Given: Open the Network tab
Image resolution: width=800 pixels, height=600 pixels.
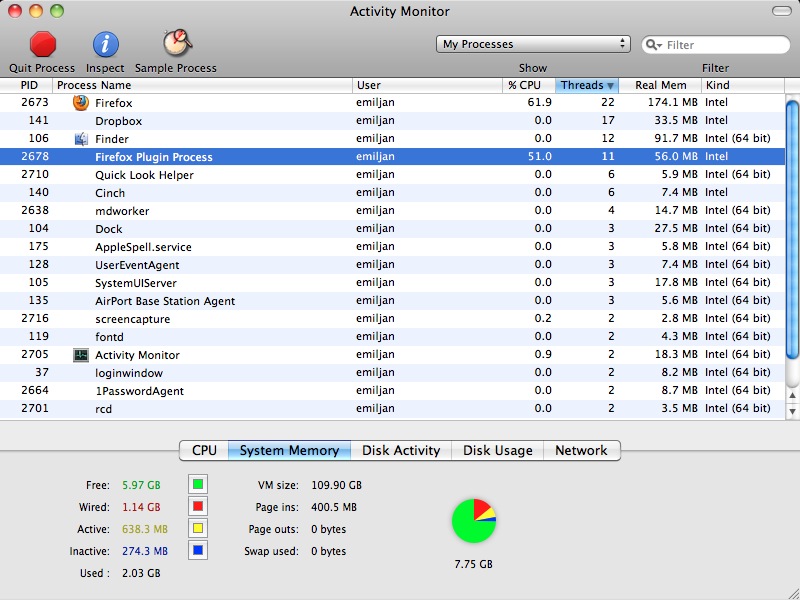Looking at the screenshot, I should pyautogui.click(x=582, y=451).
